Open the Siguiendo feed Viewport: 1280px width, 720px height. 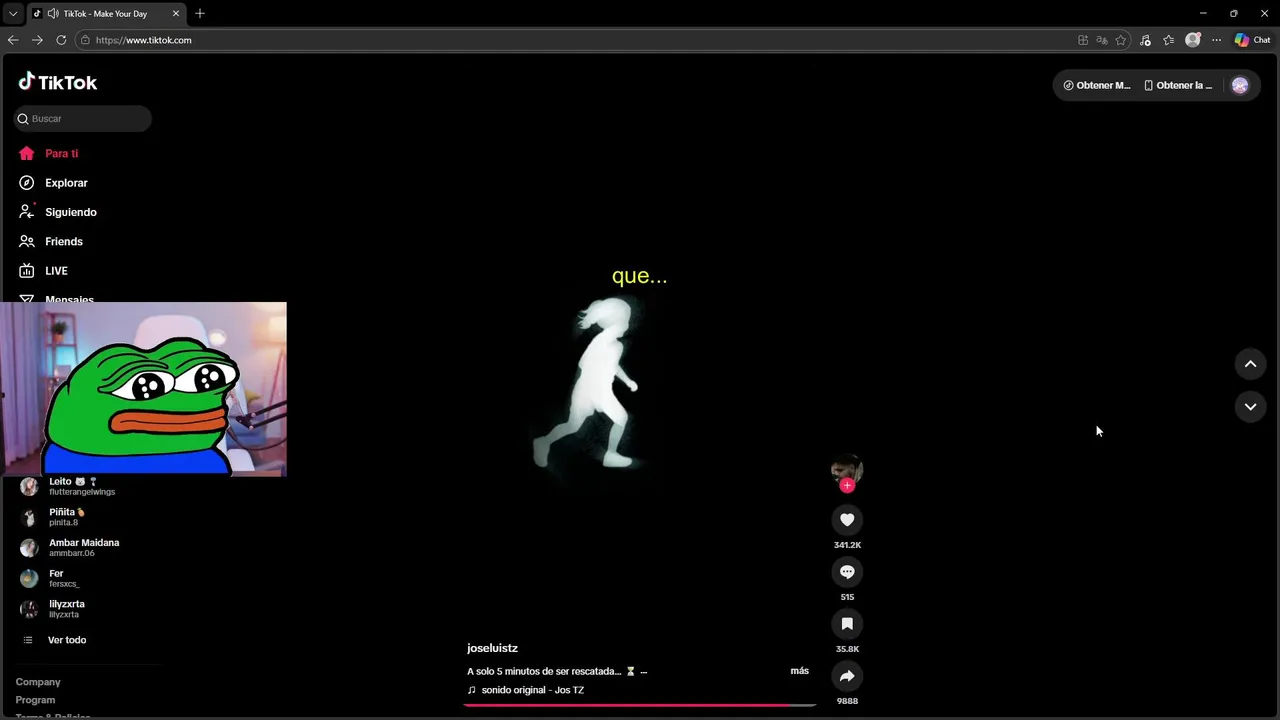57,212
